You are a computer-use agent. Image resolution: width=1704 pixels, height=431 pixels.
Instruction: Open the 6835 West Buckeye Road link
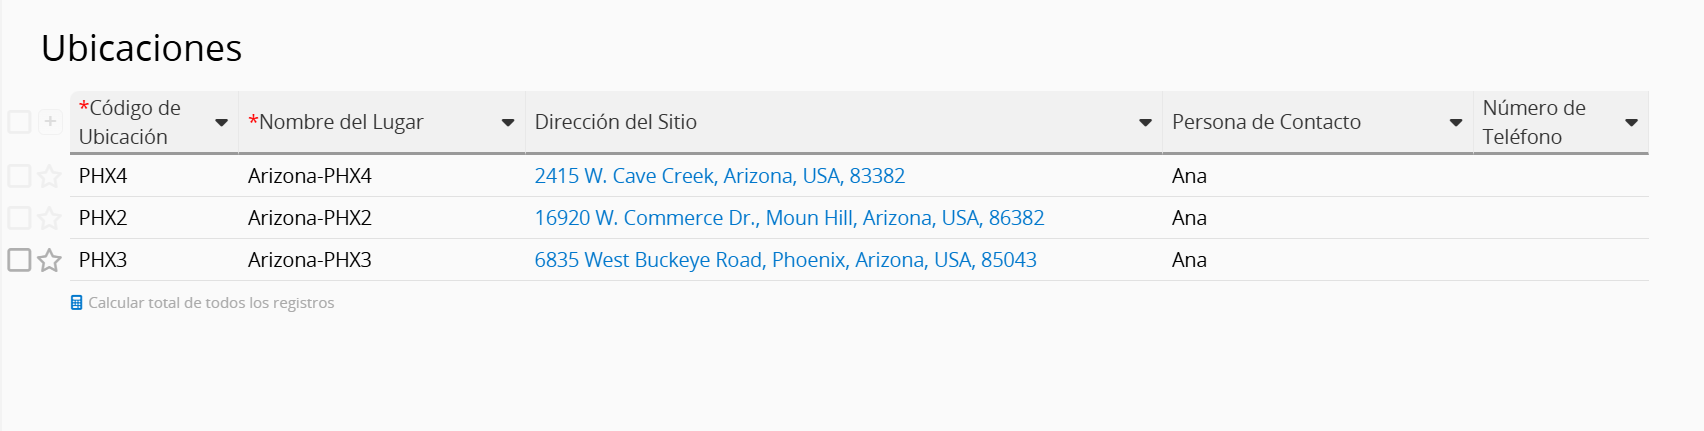point(785,260)
